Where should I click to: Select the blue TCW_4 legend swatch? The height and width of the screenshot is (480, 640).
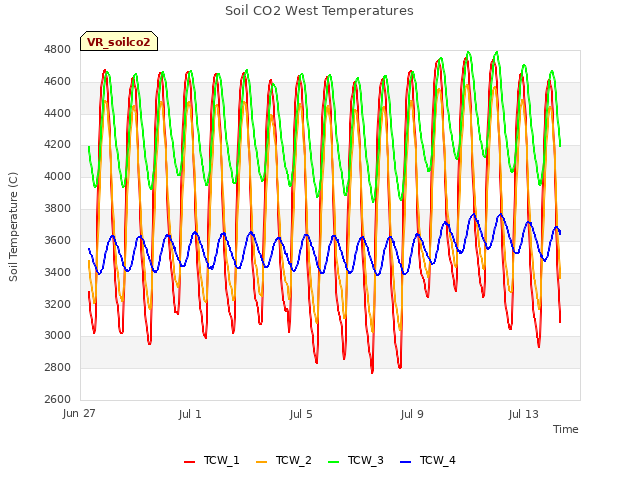click(405, 462)
